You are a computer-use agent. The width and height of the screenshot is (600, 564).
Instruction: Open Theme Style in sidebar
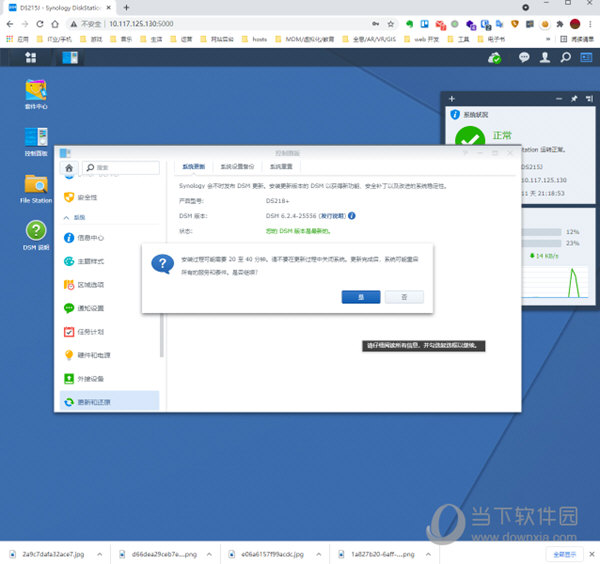tap(109, 261)
